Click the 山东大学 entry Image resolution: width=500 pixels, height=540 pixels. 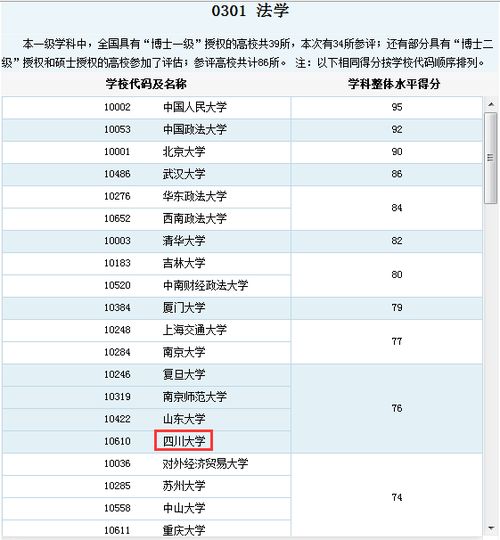184,419
